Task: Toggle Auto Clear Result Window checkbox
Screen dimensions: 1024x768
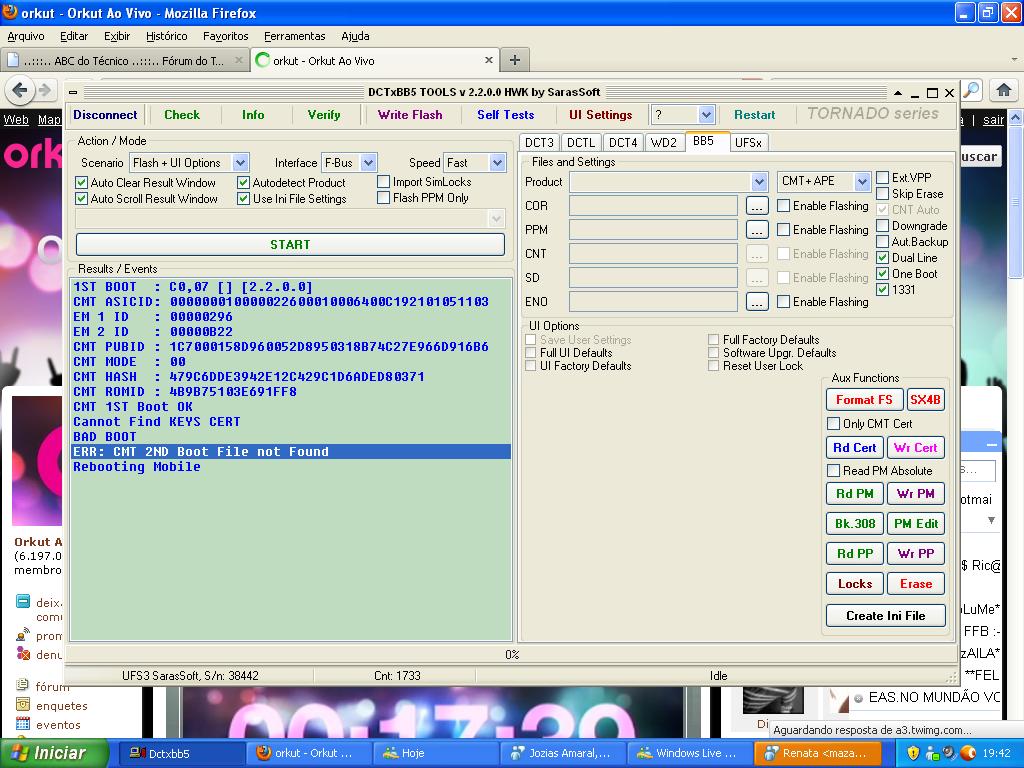Action: coord(82,183)
